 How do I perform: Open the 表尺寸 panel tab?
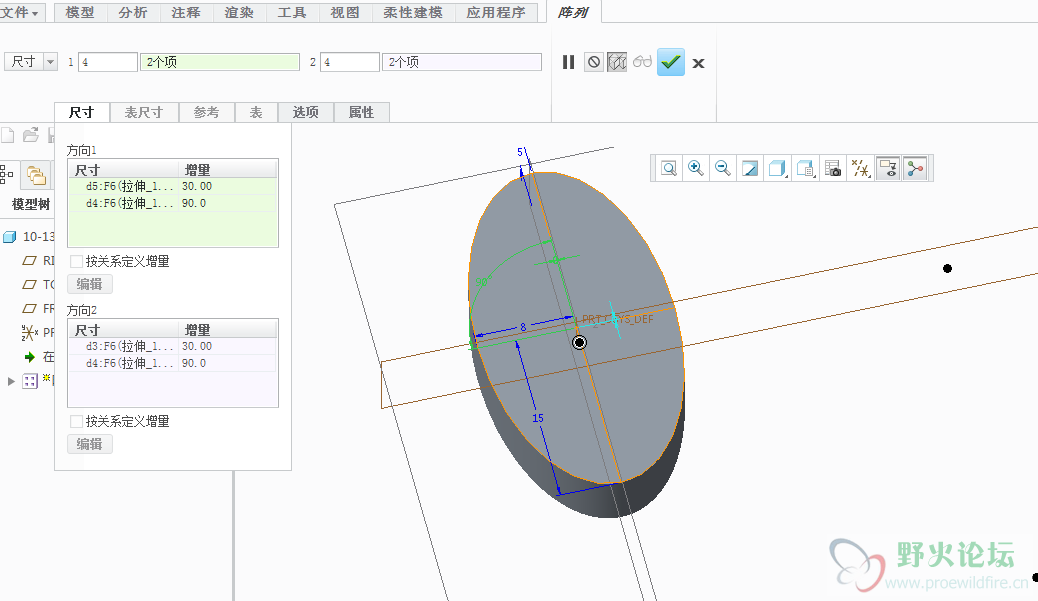pos(144,112)
